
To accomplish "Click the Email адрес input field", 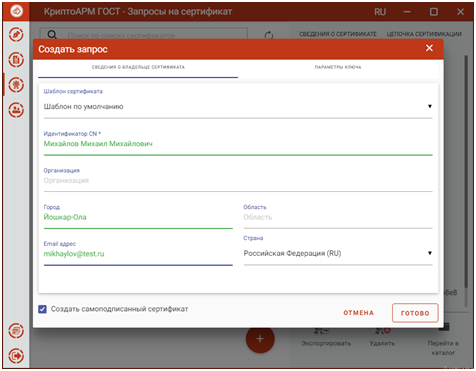I will click(x=138, y=254).
